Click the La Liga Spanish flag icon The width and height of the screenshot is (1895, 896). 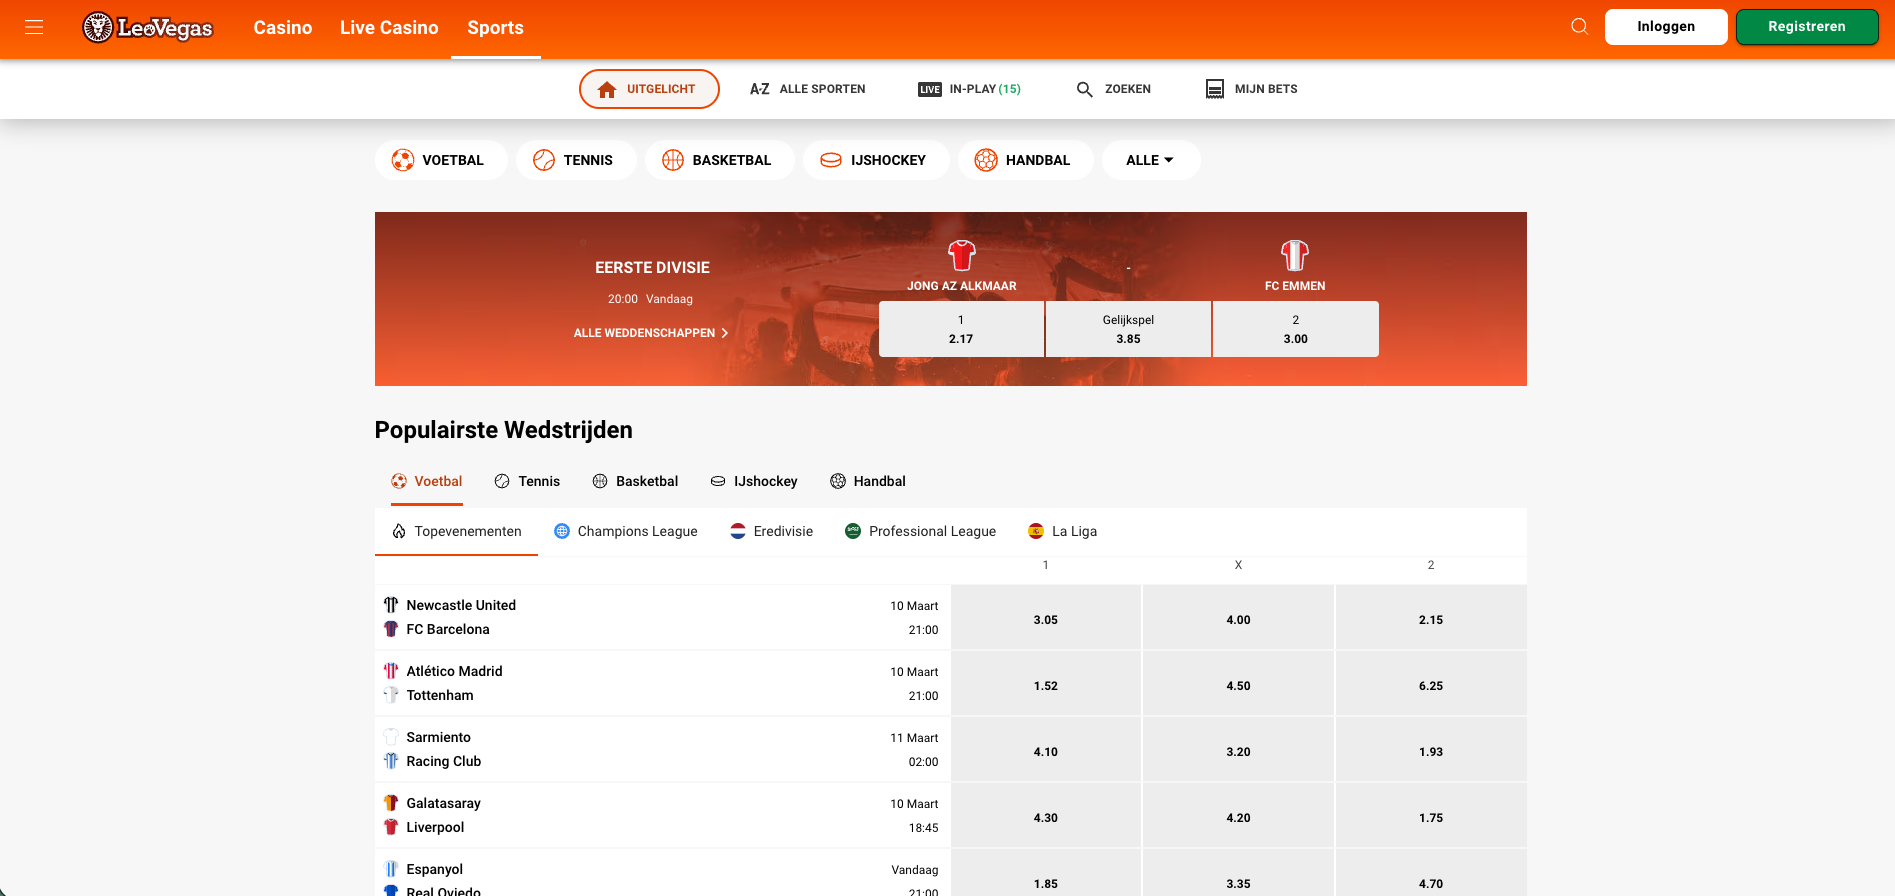tap(1036, 531)
